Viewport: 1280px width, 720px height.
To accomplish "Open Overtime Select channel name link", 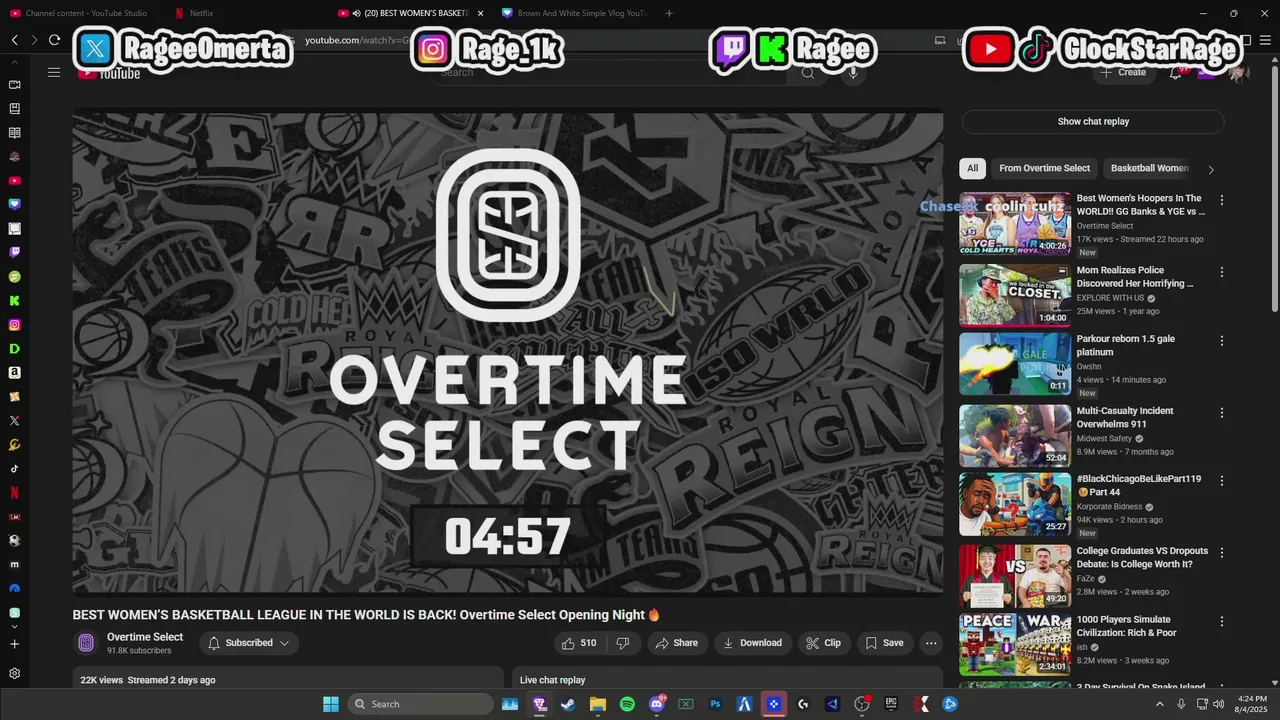I will tap(145, 637).
